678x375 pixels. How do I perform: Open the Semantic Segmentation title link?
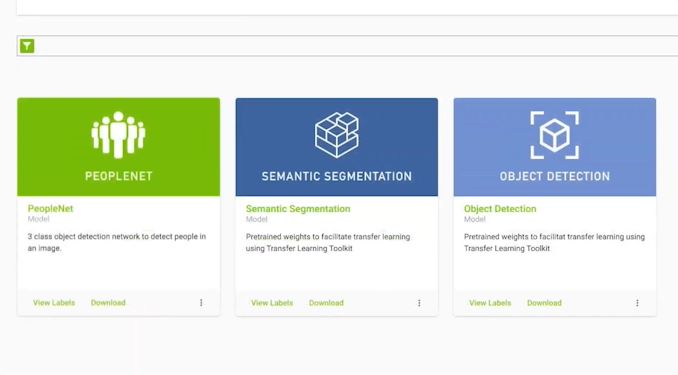coord(298,208)
